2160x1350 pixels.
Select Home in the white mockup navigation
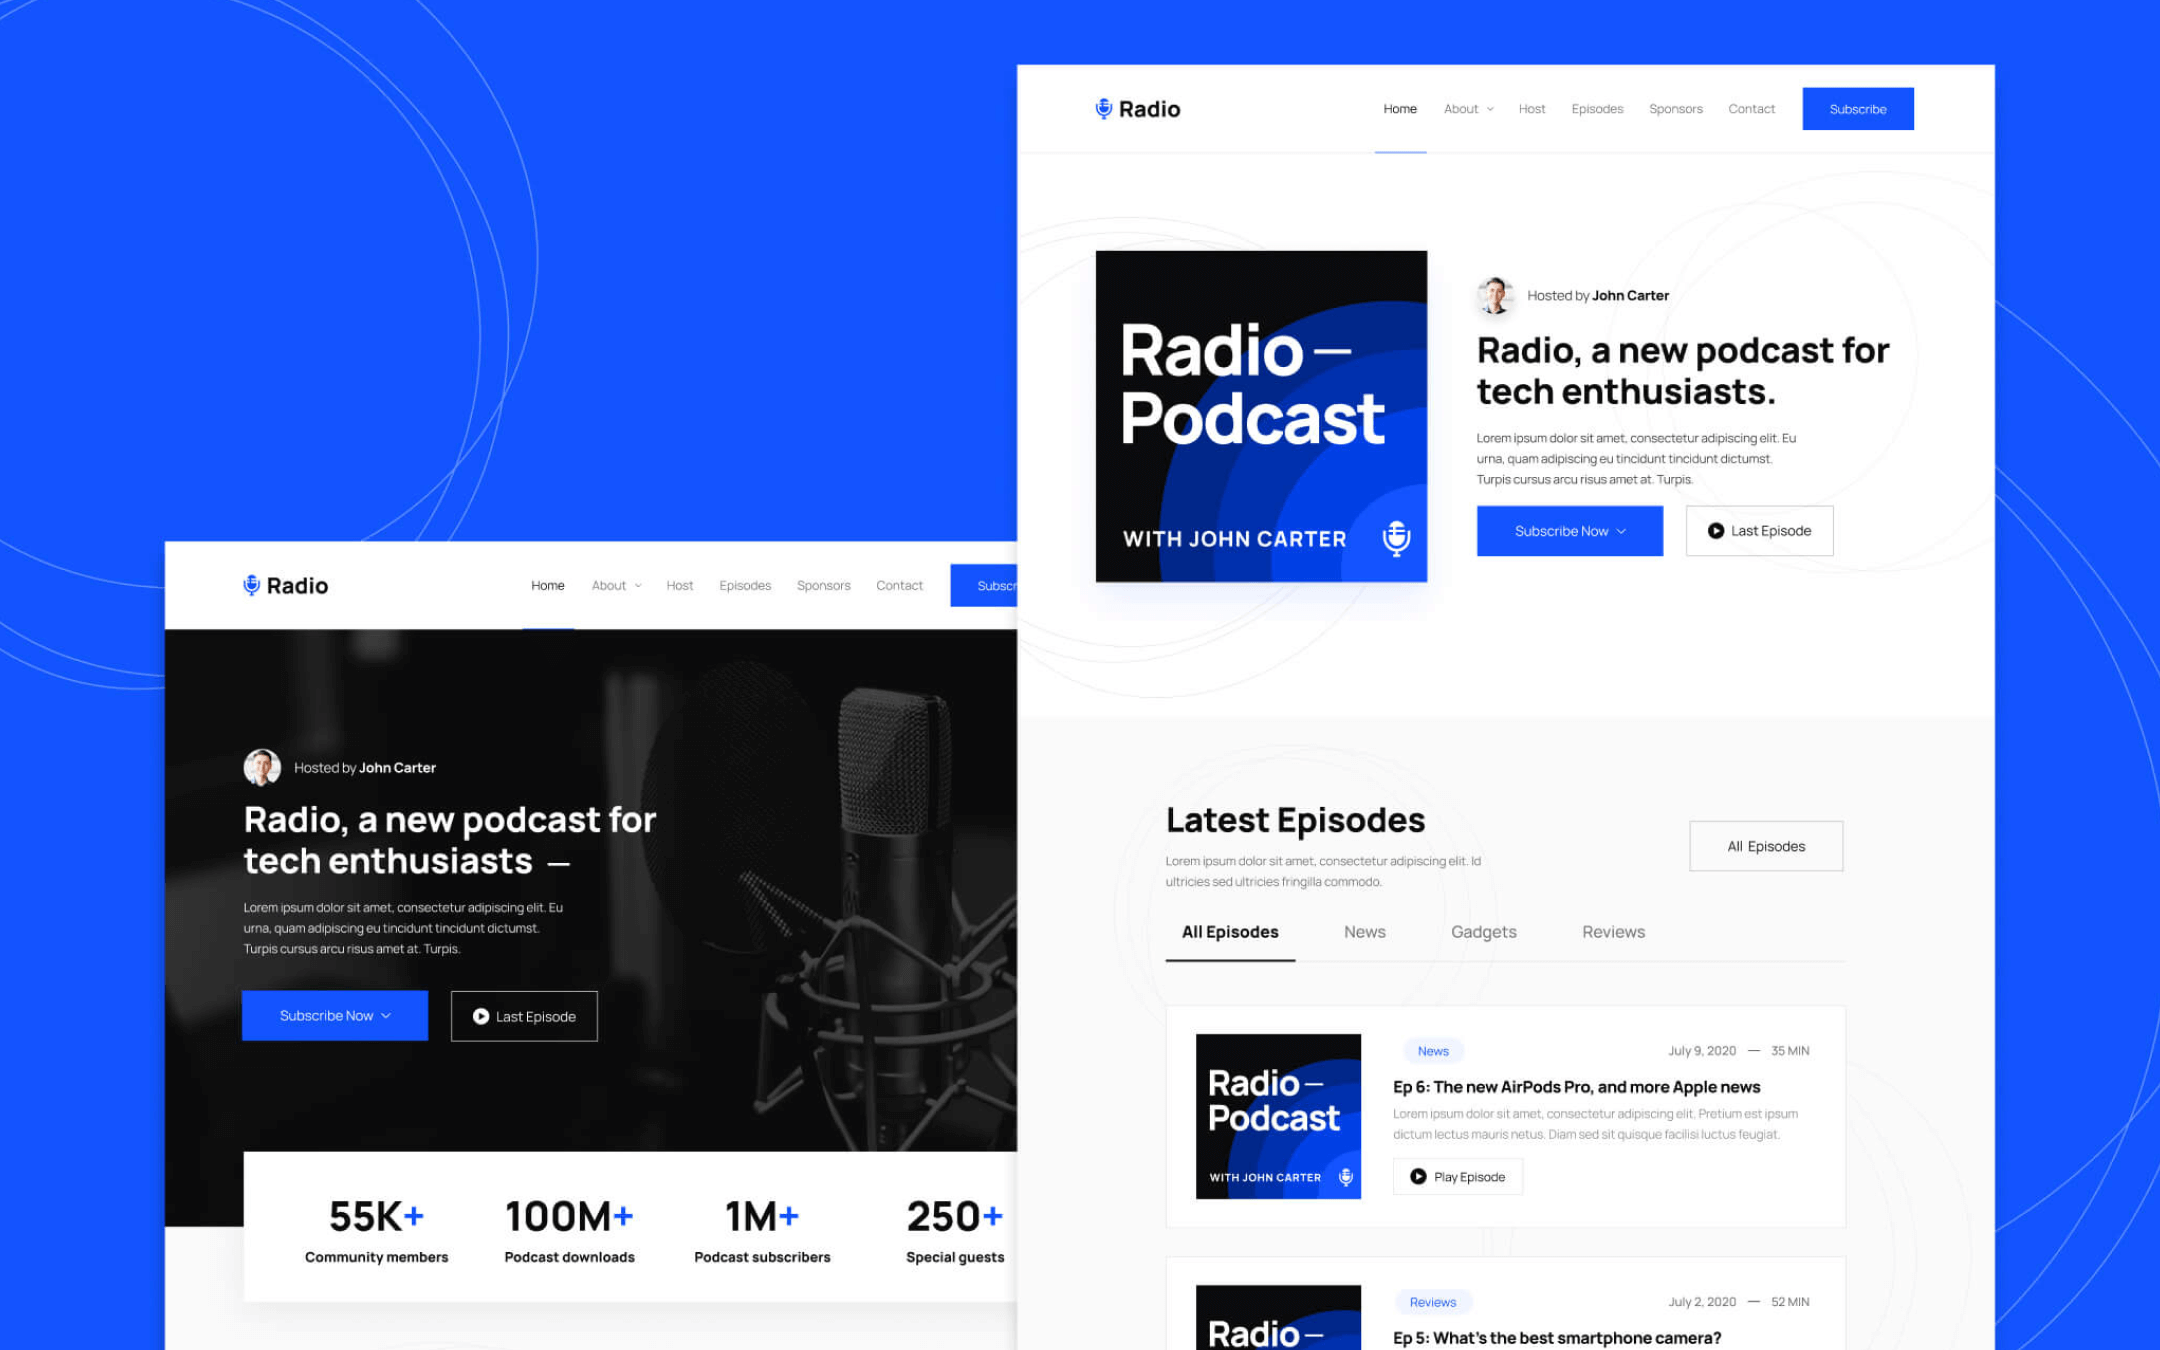1400,109
